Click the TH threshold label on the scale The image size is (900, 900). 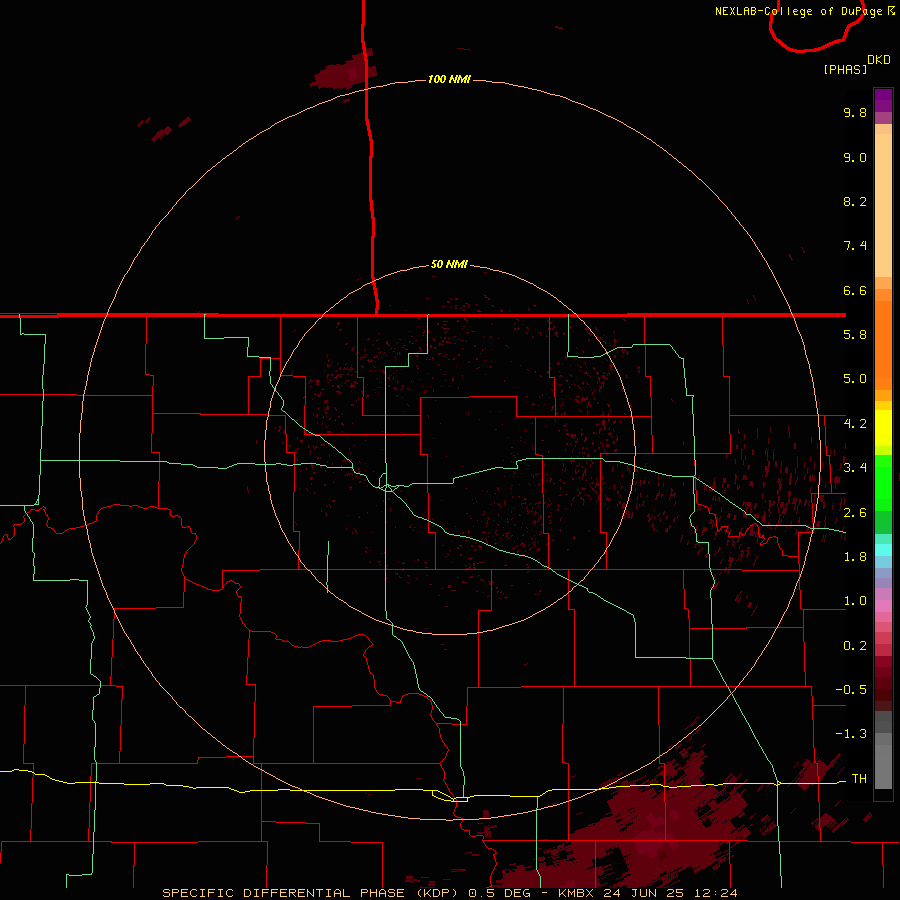[x=859, y=779]
